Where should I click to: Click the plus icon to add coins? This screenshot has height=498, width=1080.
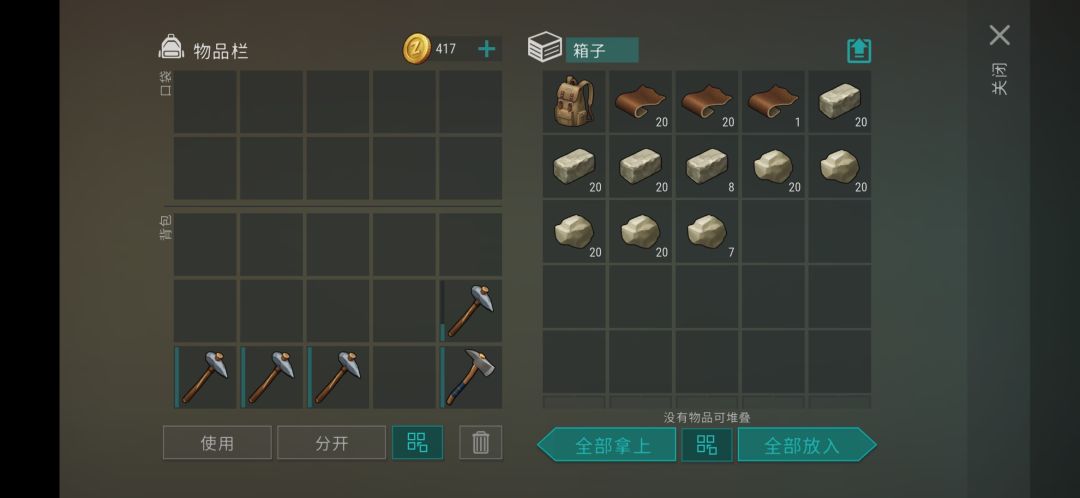click(x=486, y=49)
